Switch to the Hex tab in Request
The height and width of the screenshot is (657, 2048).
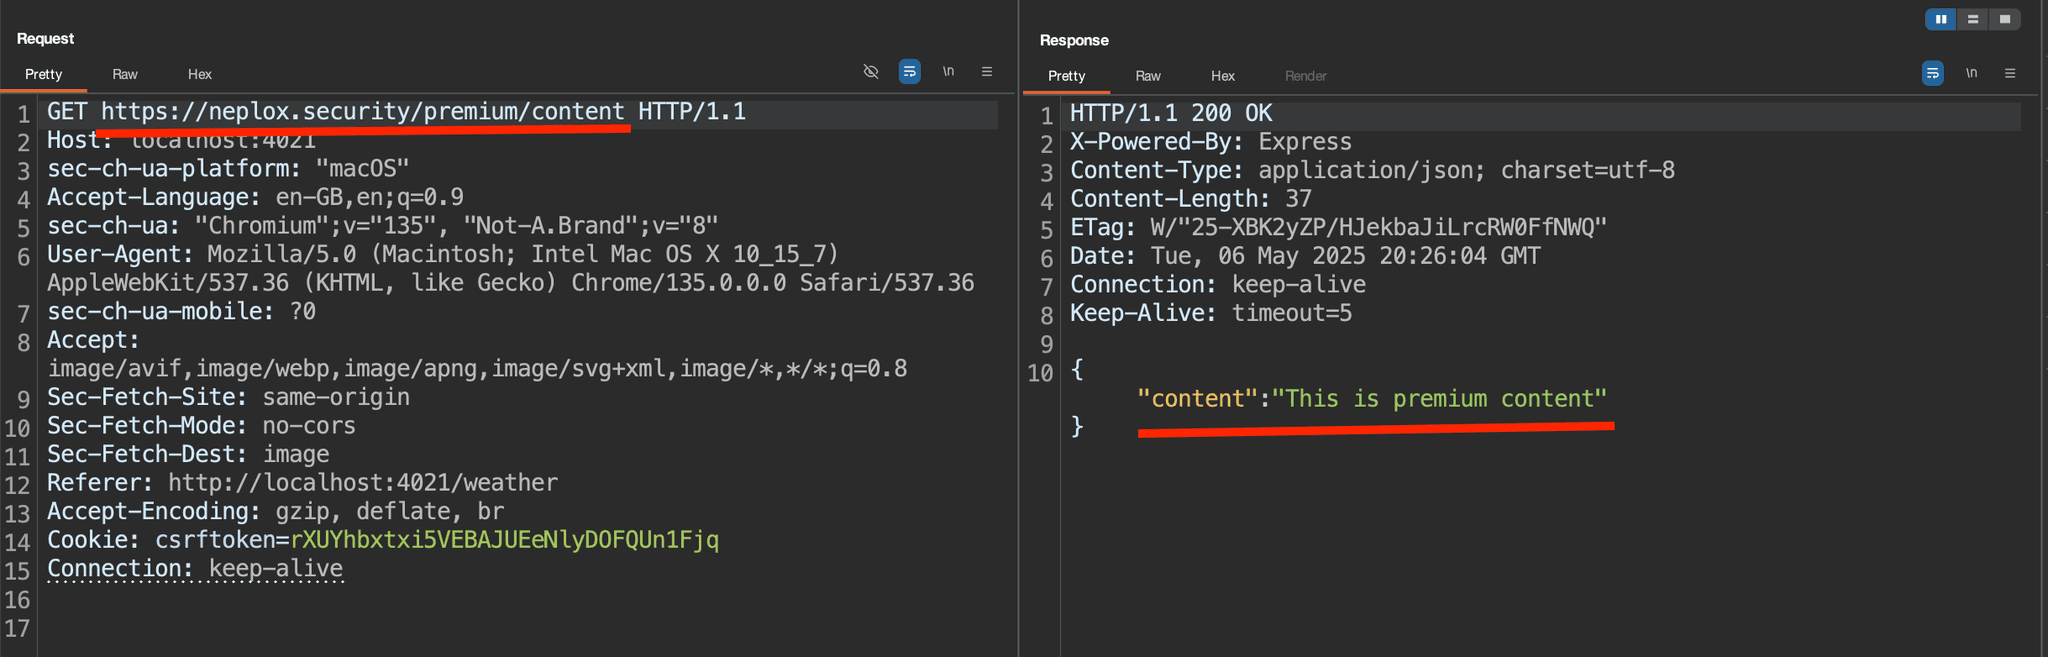(x=200, y=74)
